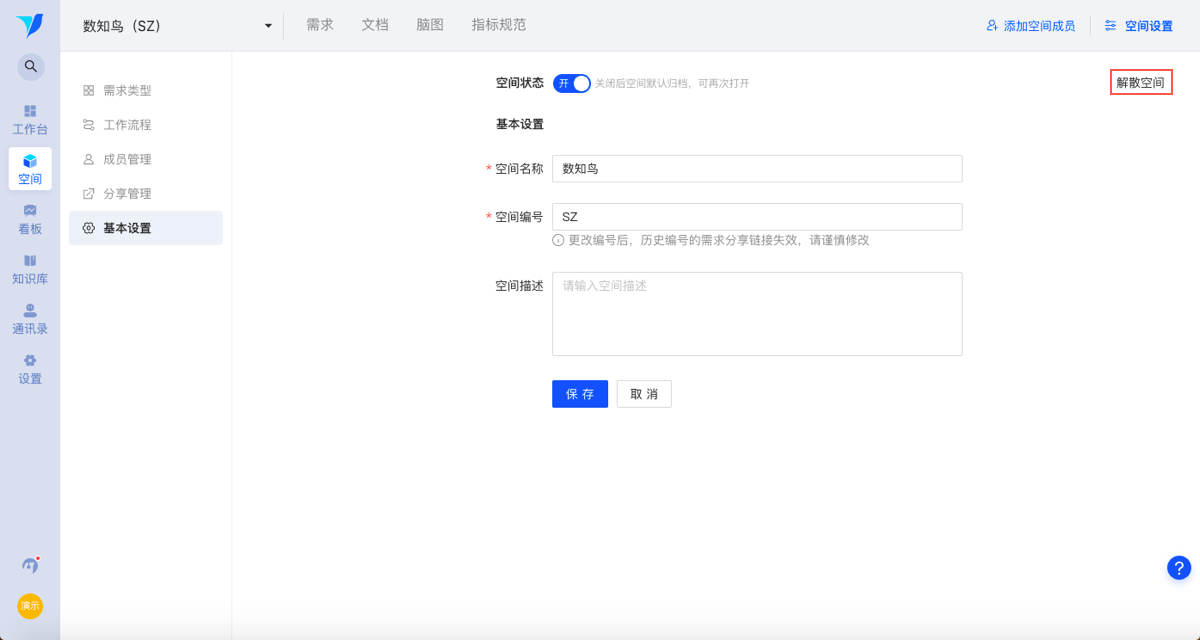Select 基本设置 settings menu item
Image resolution: width=1200 pixels, height=640 pixels.
pos(146,228)
